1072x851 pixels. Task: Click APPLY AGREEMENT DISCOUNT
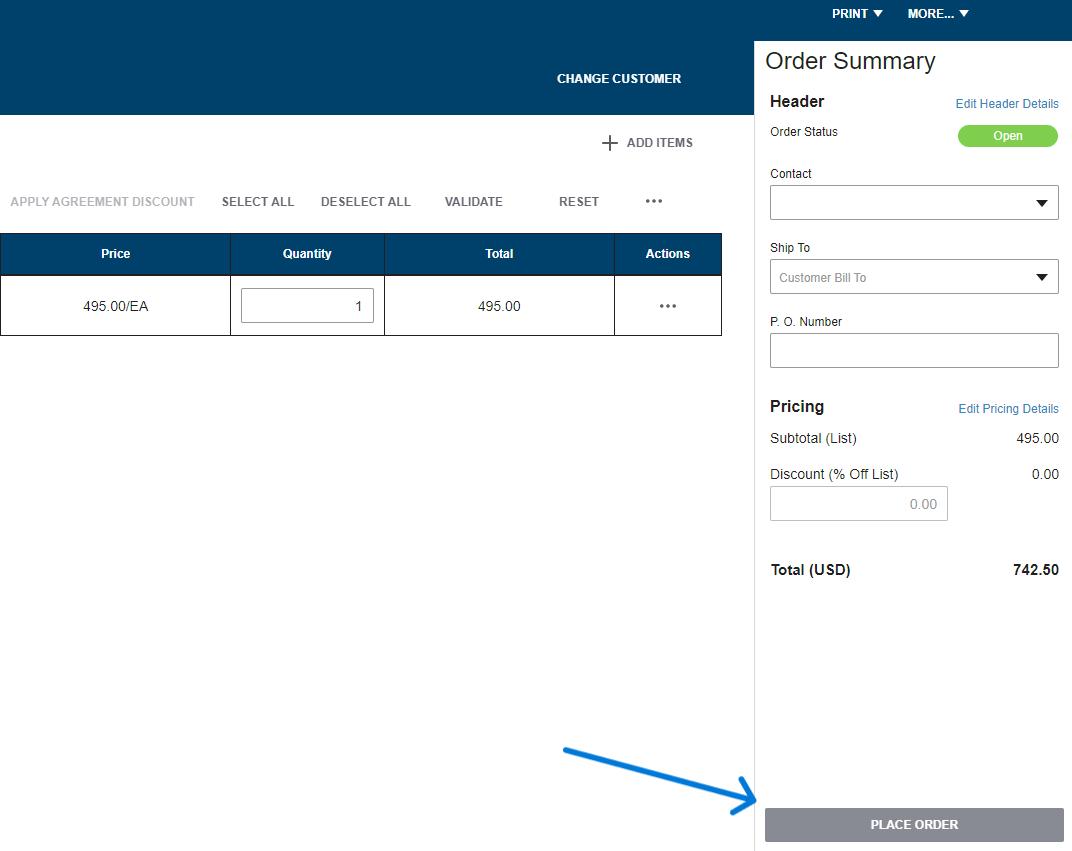[x=103, y=202]
